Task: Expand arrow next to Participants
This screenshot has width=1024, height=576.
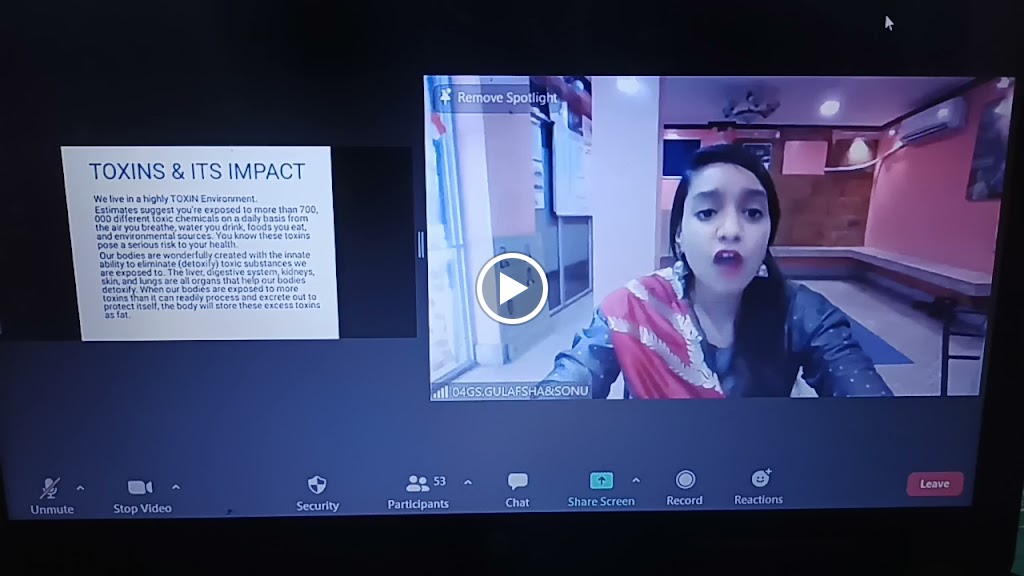Action: pyautogui.click(x=468, y=483)
